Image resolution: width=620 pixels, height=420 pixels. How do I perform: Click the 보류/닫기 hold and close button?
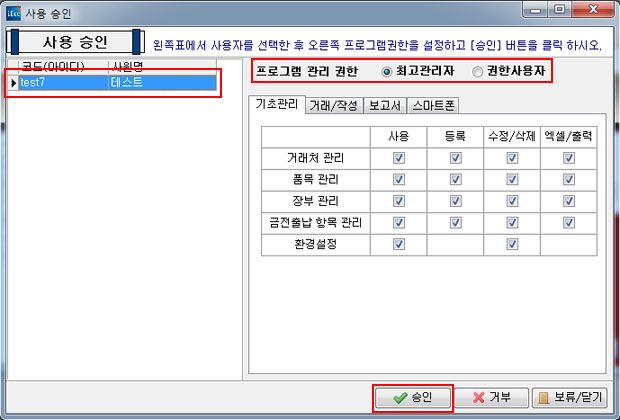pos(570,397)
